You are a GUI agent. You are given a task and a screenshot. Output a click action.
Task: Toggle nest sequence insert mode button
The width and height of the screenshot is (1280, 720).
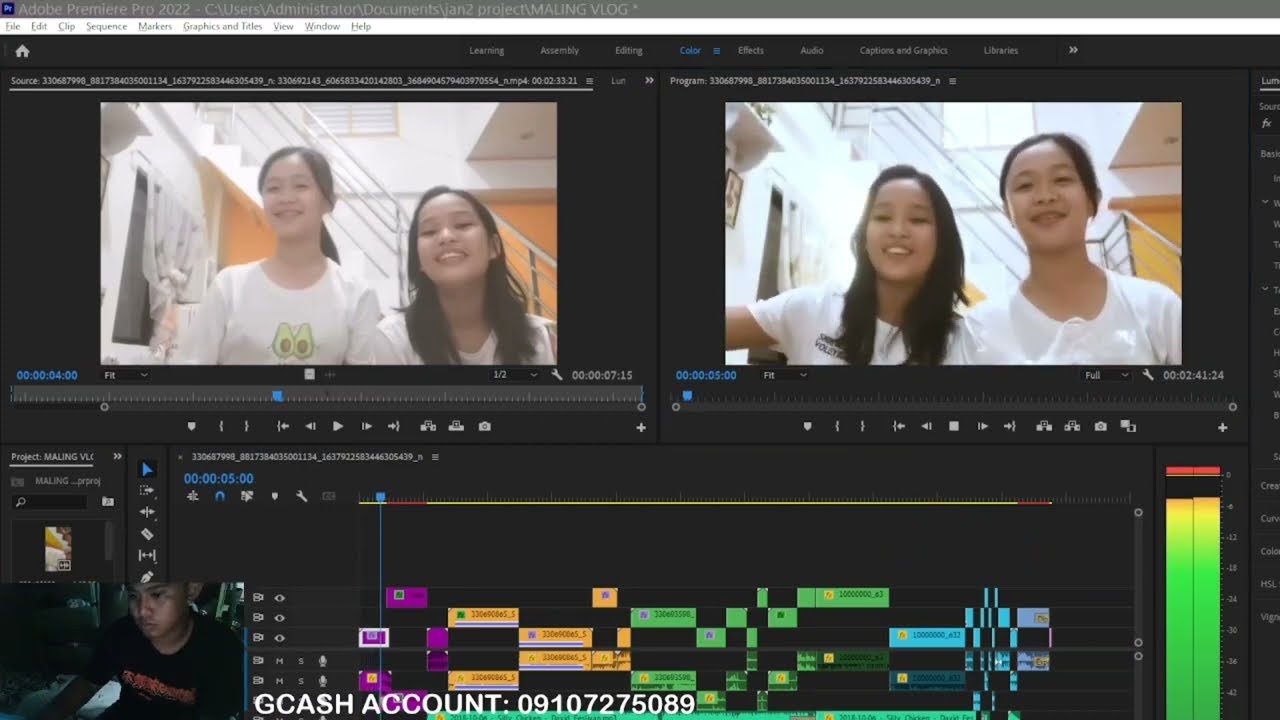[192, 496]
